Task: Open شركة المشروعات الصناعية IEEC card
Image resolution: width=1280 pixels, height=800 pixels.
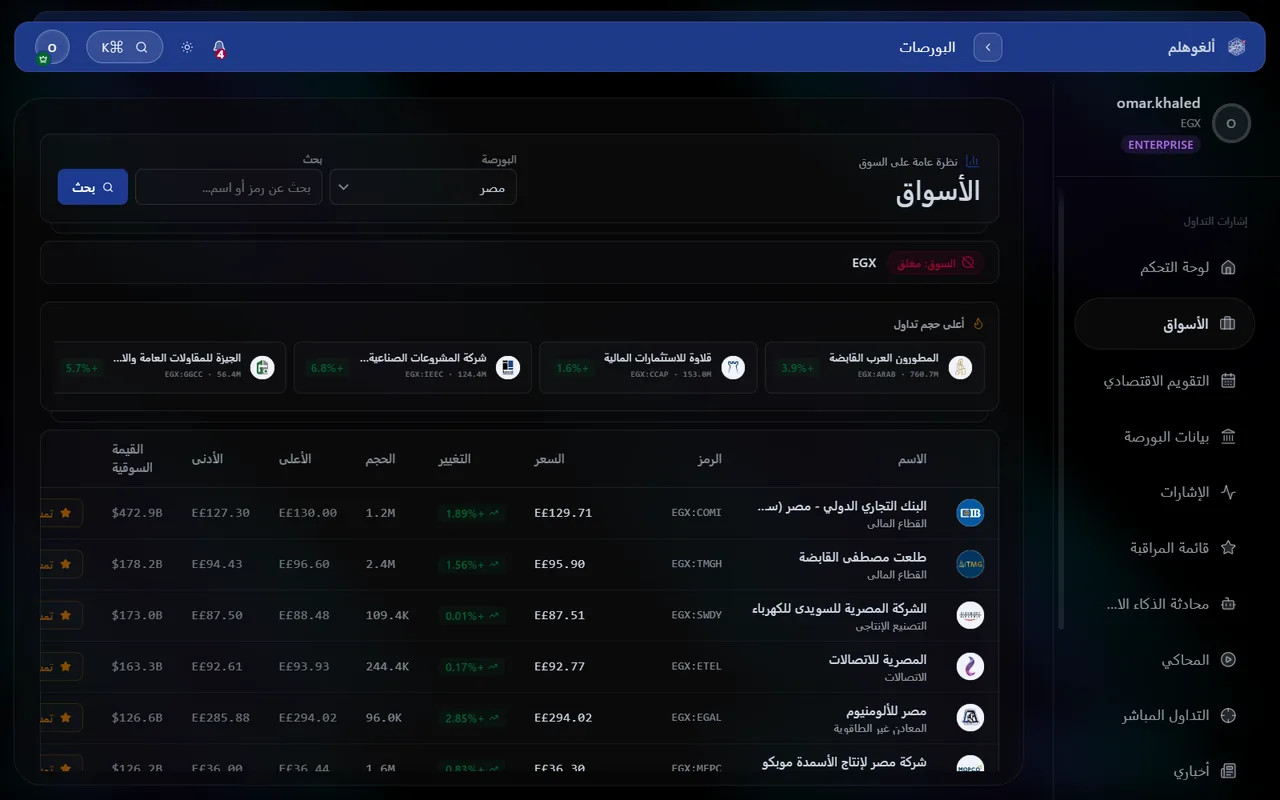Action: 413,367
